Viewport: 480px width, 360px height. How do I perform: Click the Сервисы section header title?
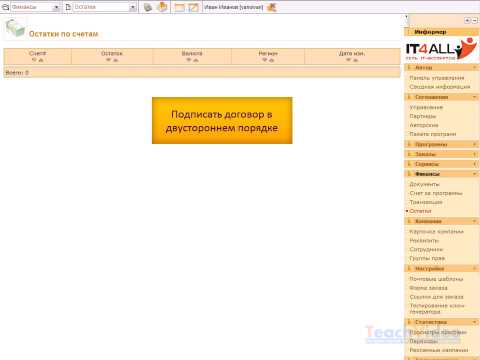[427, 164]
